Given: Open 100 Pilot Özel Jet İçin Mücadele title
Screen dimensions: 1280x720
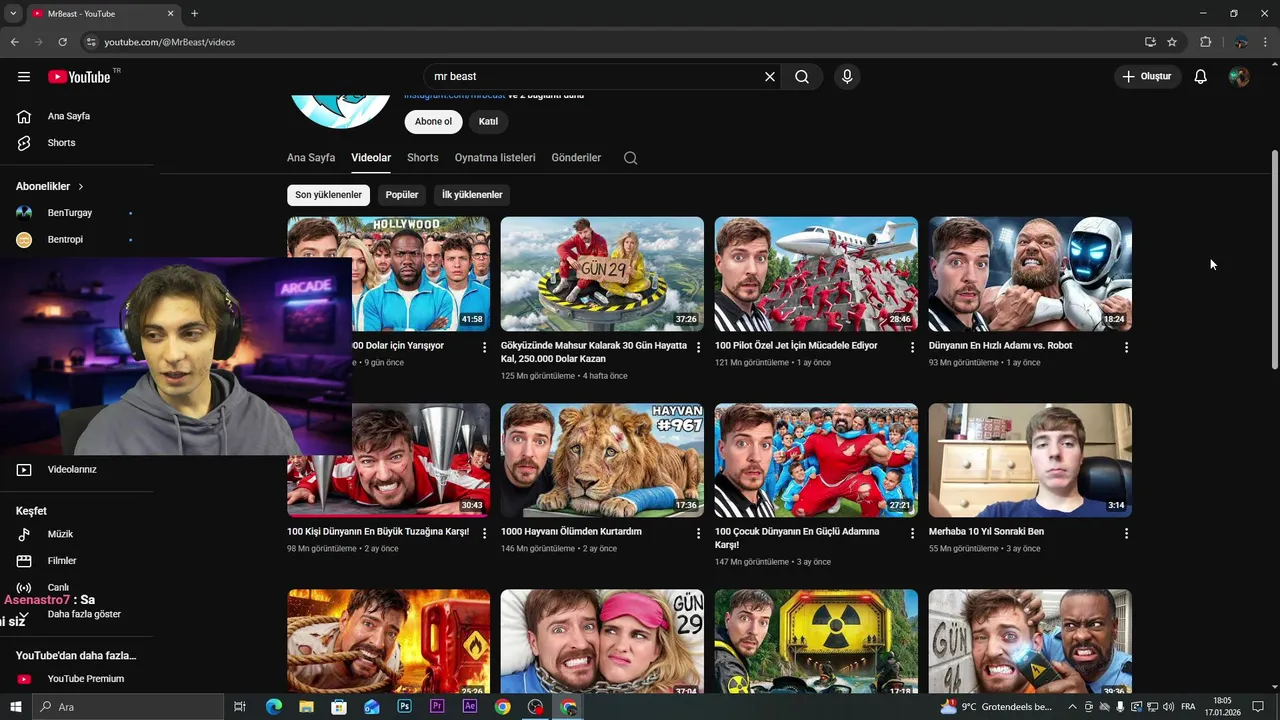Looking at the screenshot, I should coord(796,346).
